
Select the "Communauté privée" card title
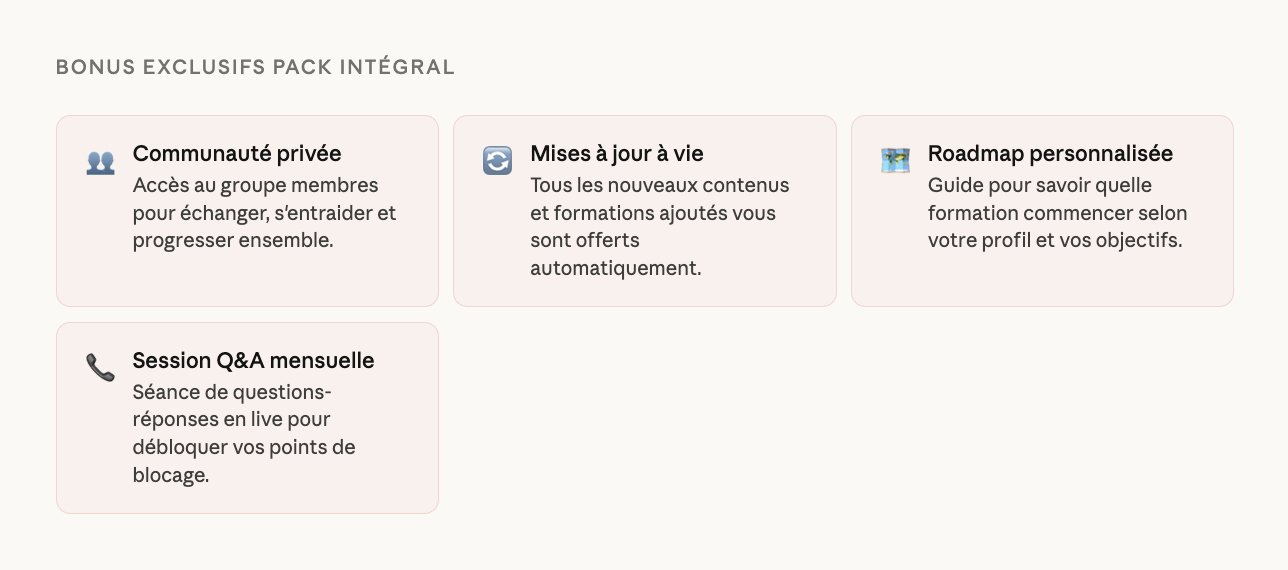point(237,154)
